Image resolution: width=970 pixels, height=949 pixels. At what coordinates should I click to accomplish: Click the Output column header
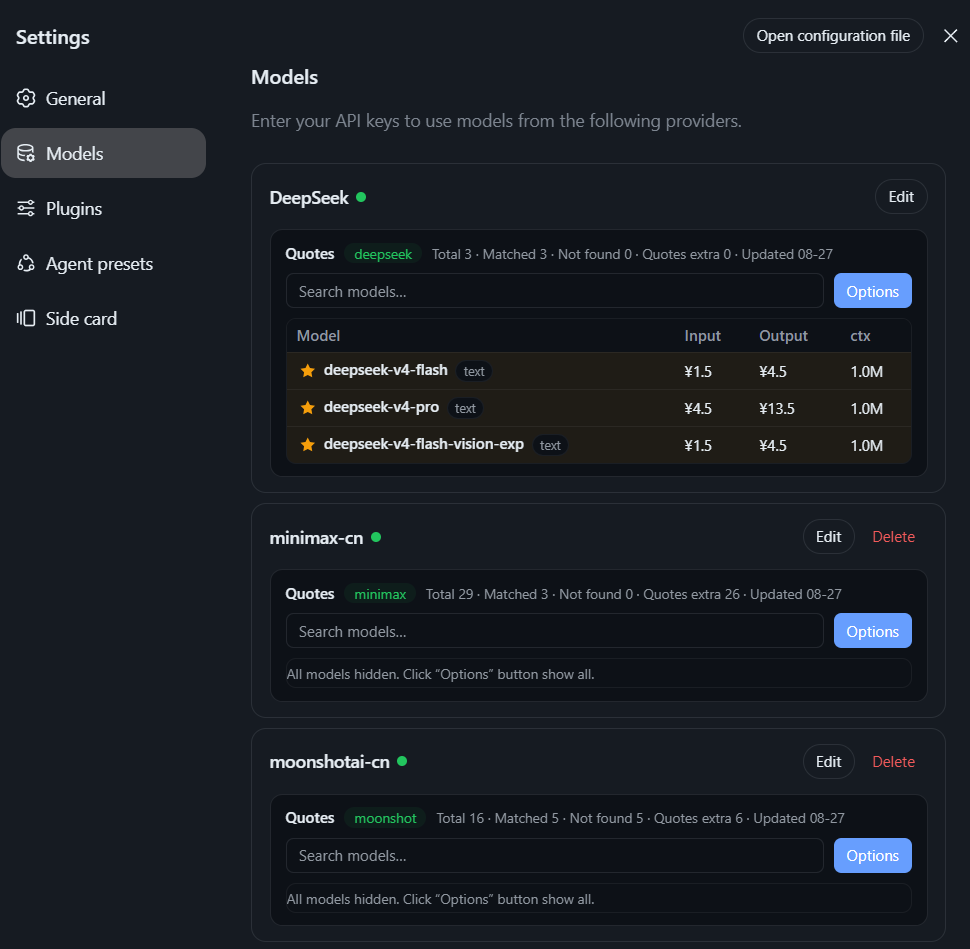783,336
